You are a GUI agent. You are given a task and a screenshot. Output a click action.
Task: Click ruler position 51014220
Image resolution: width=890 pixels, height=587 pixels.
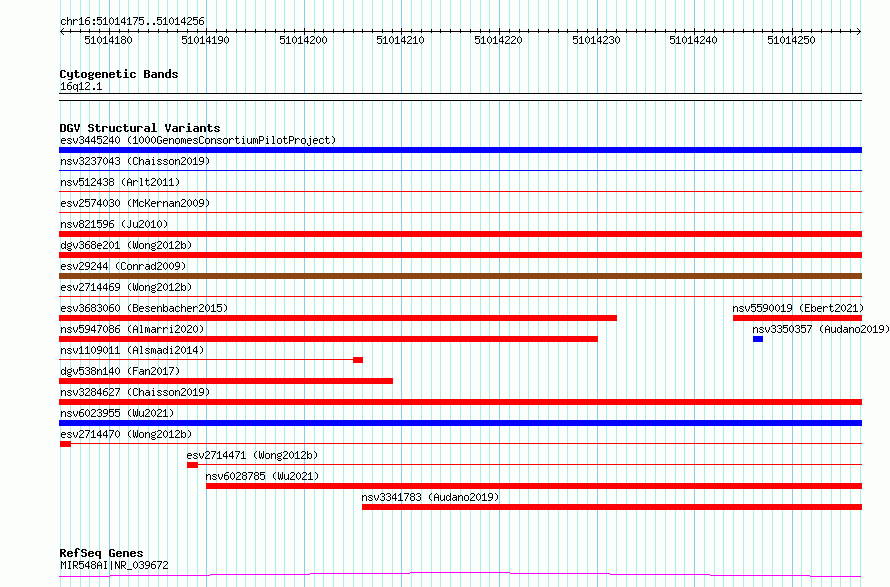coord(498,40)
